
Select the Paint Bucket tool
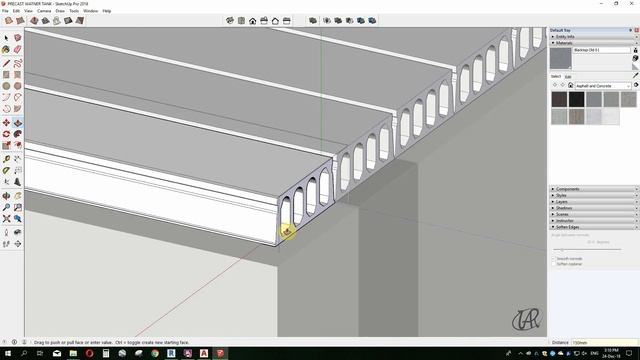pyautogui.click(x=6, y=50)
